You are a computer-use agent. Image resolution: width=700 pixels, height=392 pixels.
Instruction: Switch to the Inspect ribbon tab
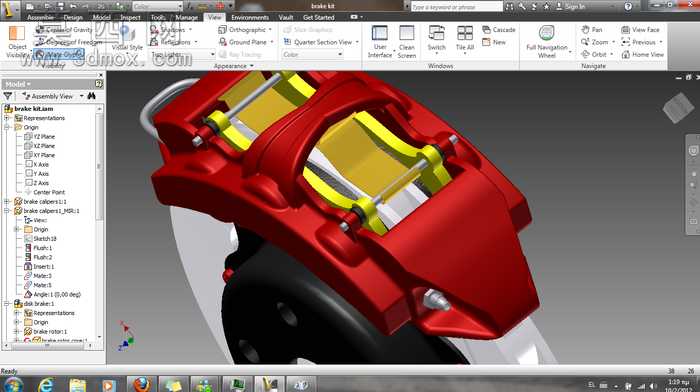tap(130, 17)
